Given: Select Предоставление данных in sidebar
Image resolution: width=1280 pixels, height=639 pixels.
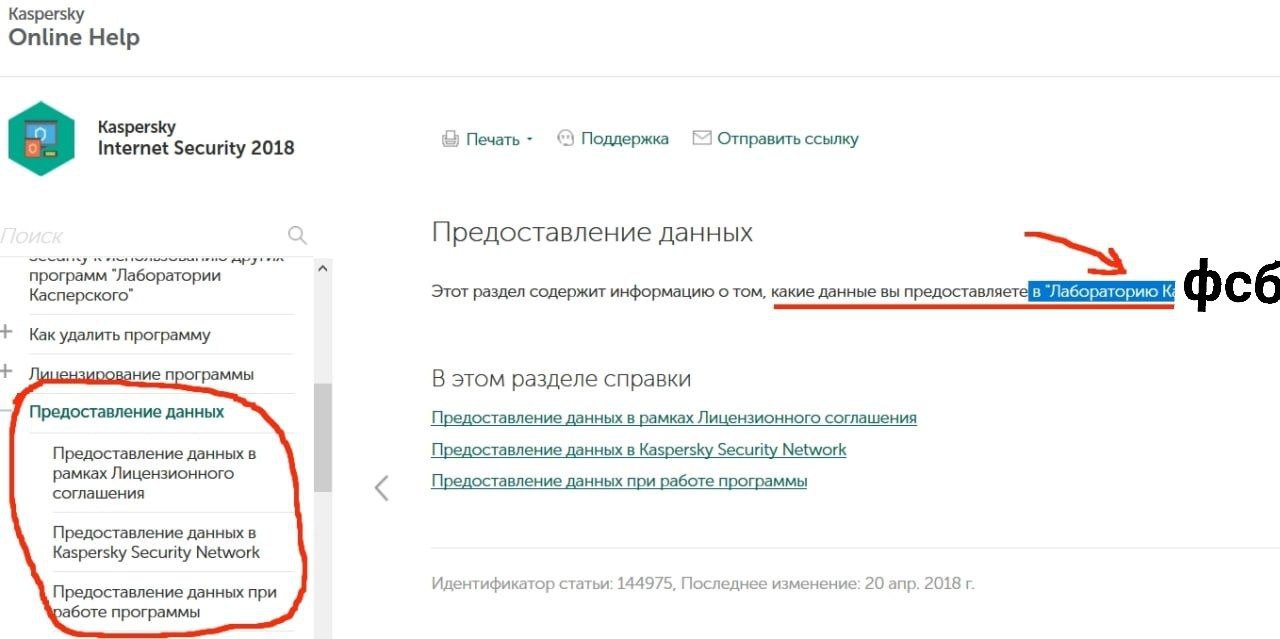Looking at the screenshot, I should pyautogui.click(x=127, y=412).
